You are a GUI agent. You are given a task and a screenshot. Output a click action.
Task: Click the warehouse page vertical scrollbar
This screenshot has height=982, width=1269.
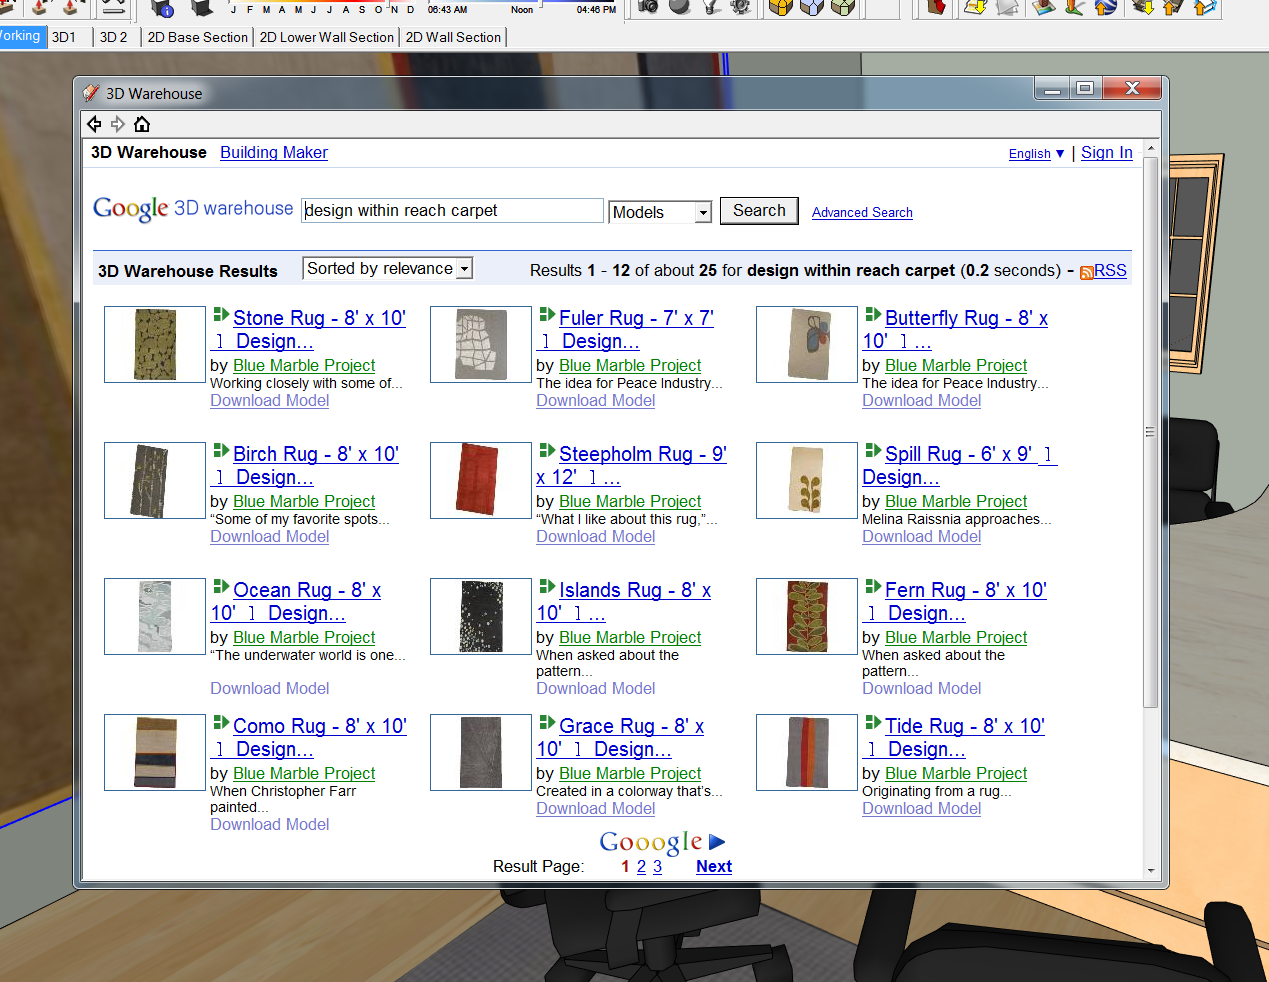[x=1150, y=432]
